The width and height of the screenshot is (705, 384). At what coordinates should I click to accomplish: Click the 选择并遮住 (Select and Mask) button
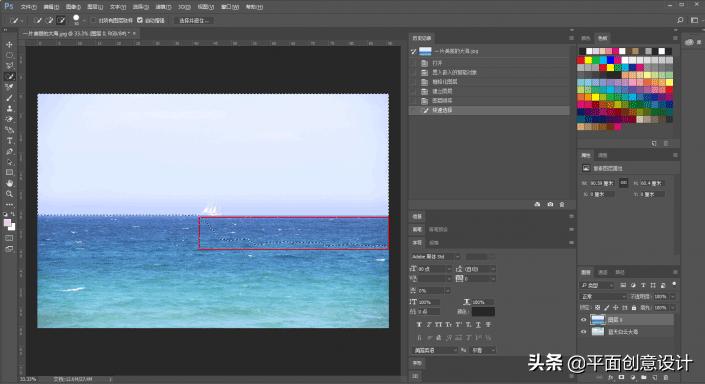point(194,20)
